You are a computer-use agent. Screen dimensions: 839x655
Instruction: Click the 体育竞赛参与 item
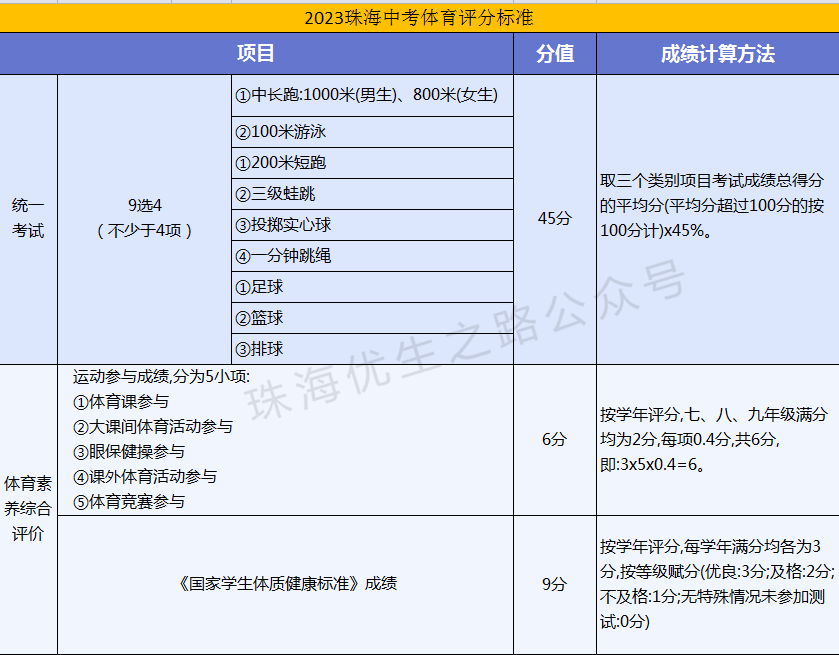pyautogui.click(x=129, y=502)
